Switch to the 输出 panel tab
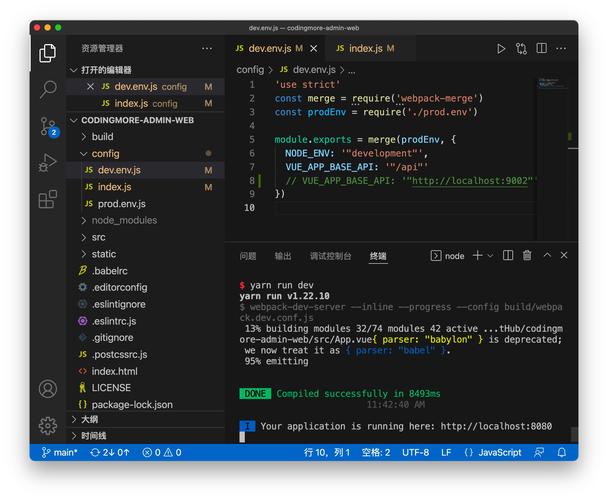The height and width of the screenshot is (500, 608). [x=283, y=256]
